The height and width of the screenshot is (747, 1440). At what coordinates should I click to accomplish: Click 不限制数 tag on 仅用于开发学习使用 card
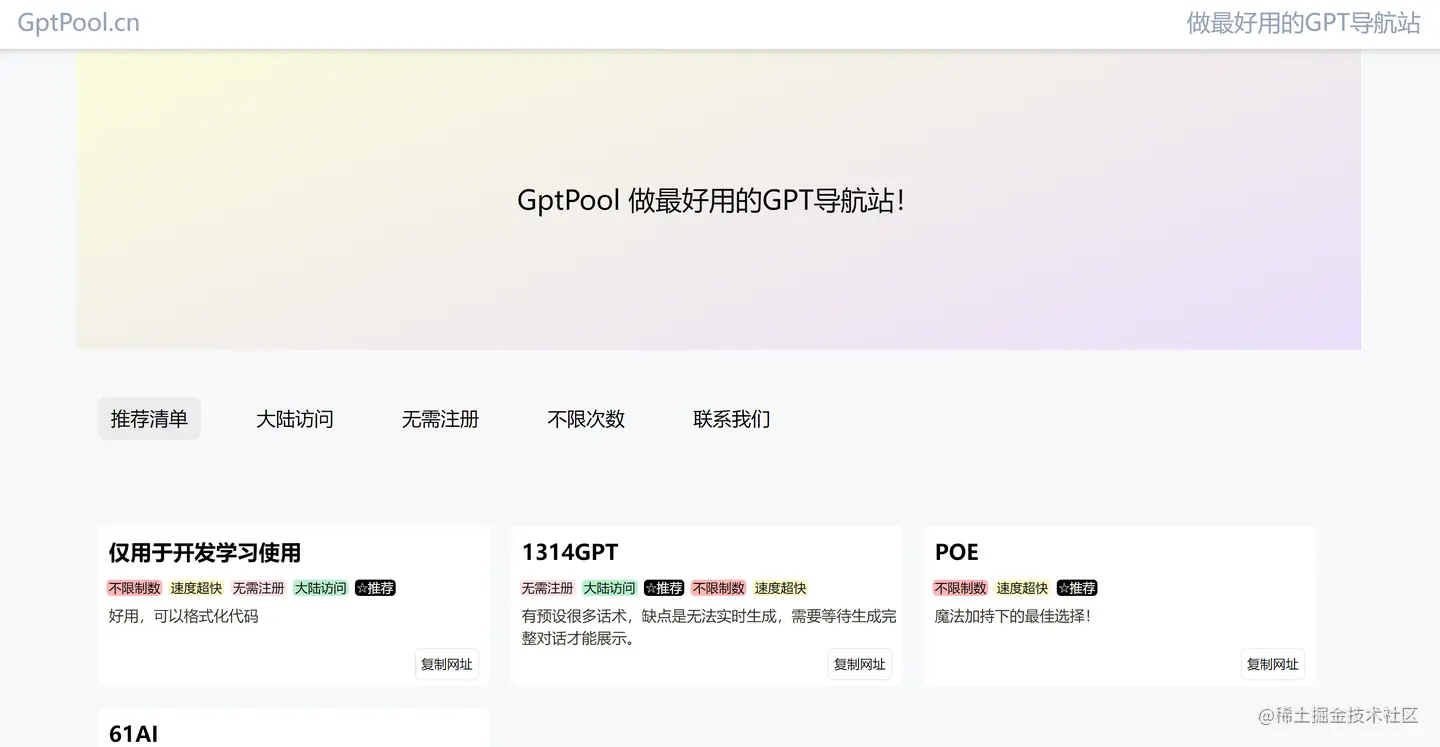click(x=135, y=588)
